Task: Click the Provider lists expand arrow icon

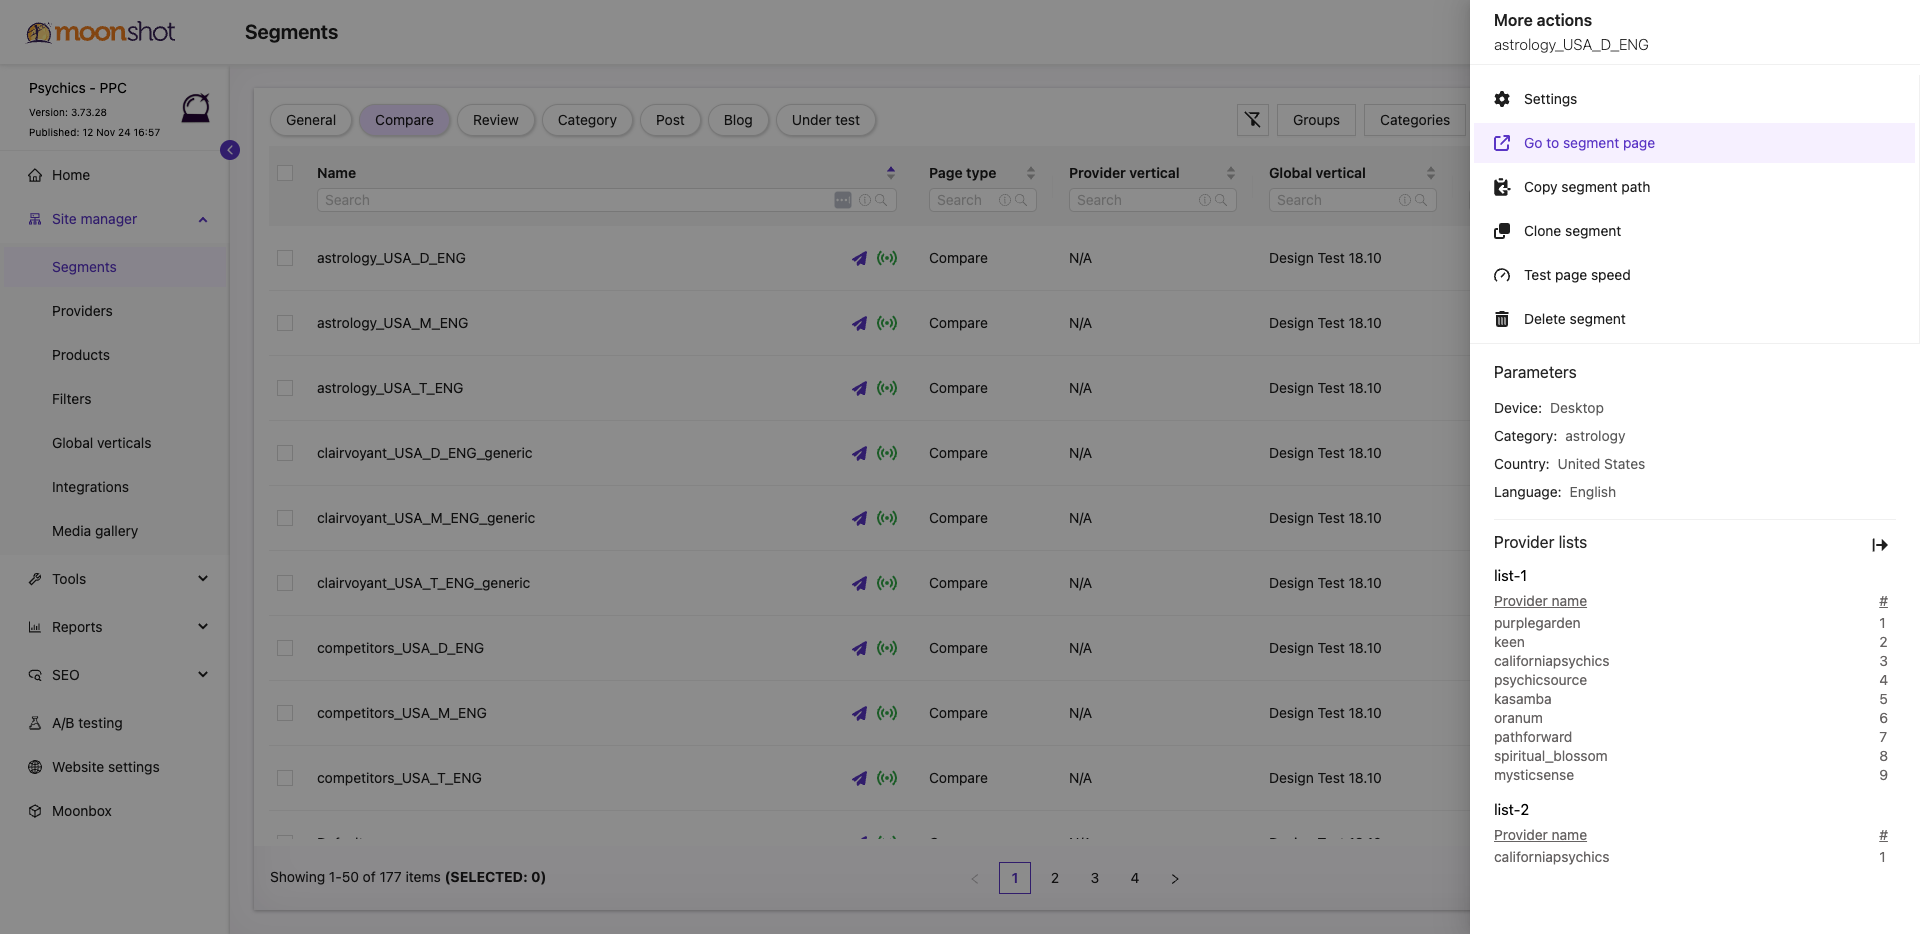Action: pos(1880,545)
